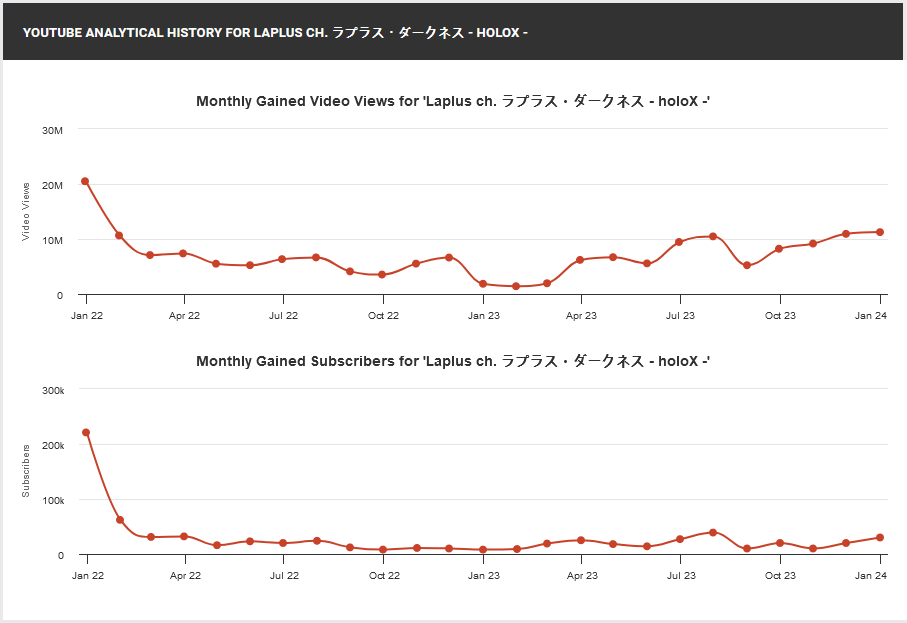Click the Oct 22 Subscribers data point

(x=383, y=550)
